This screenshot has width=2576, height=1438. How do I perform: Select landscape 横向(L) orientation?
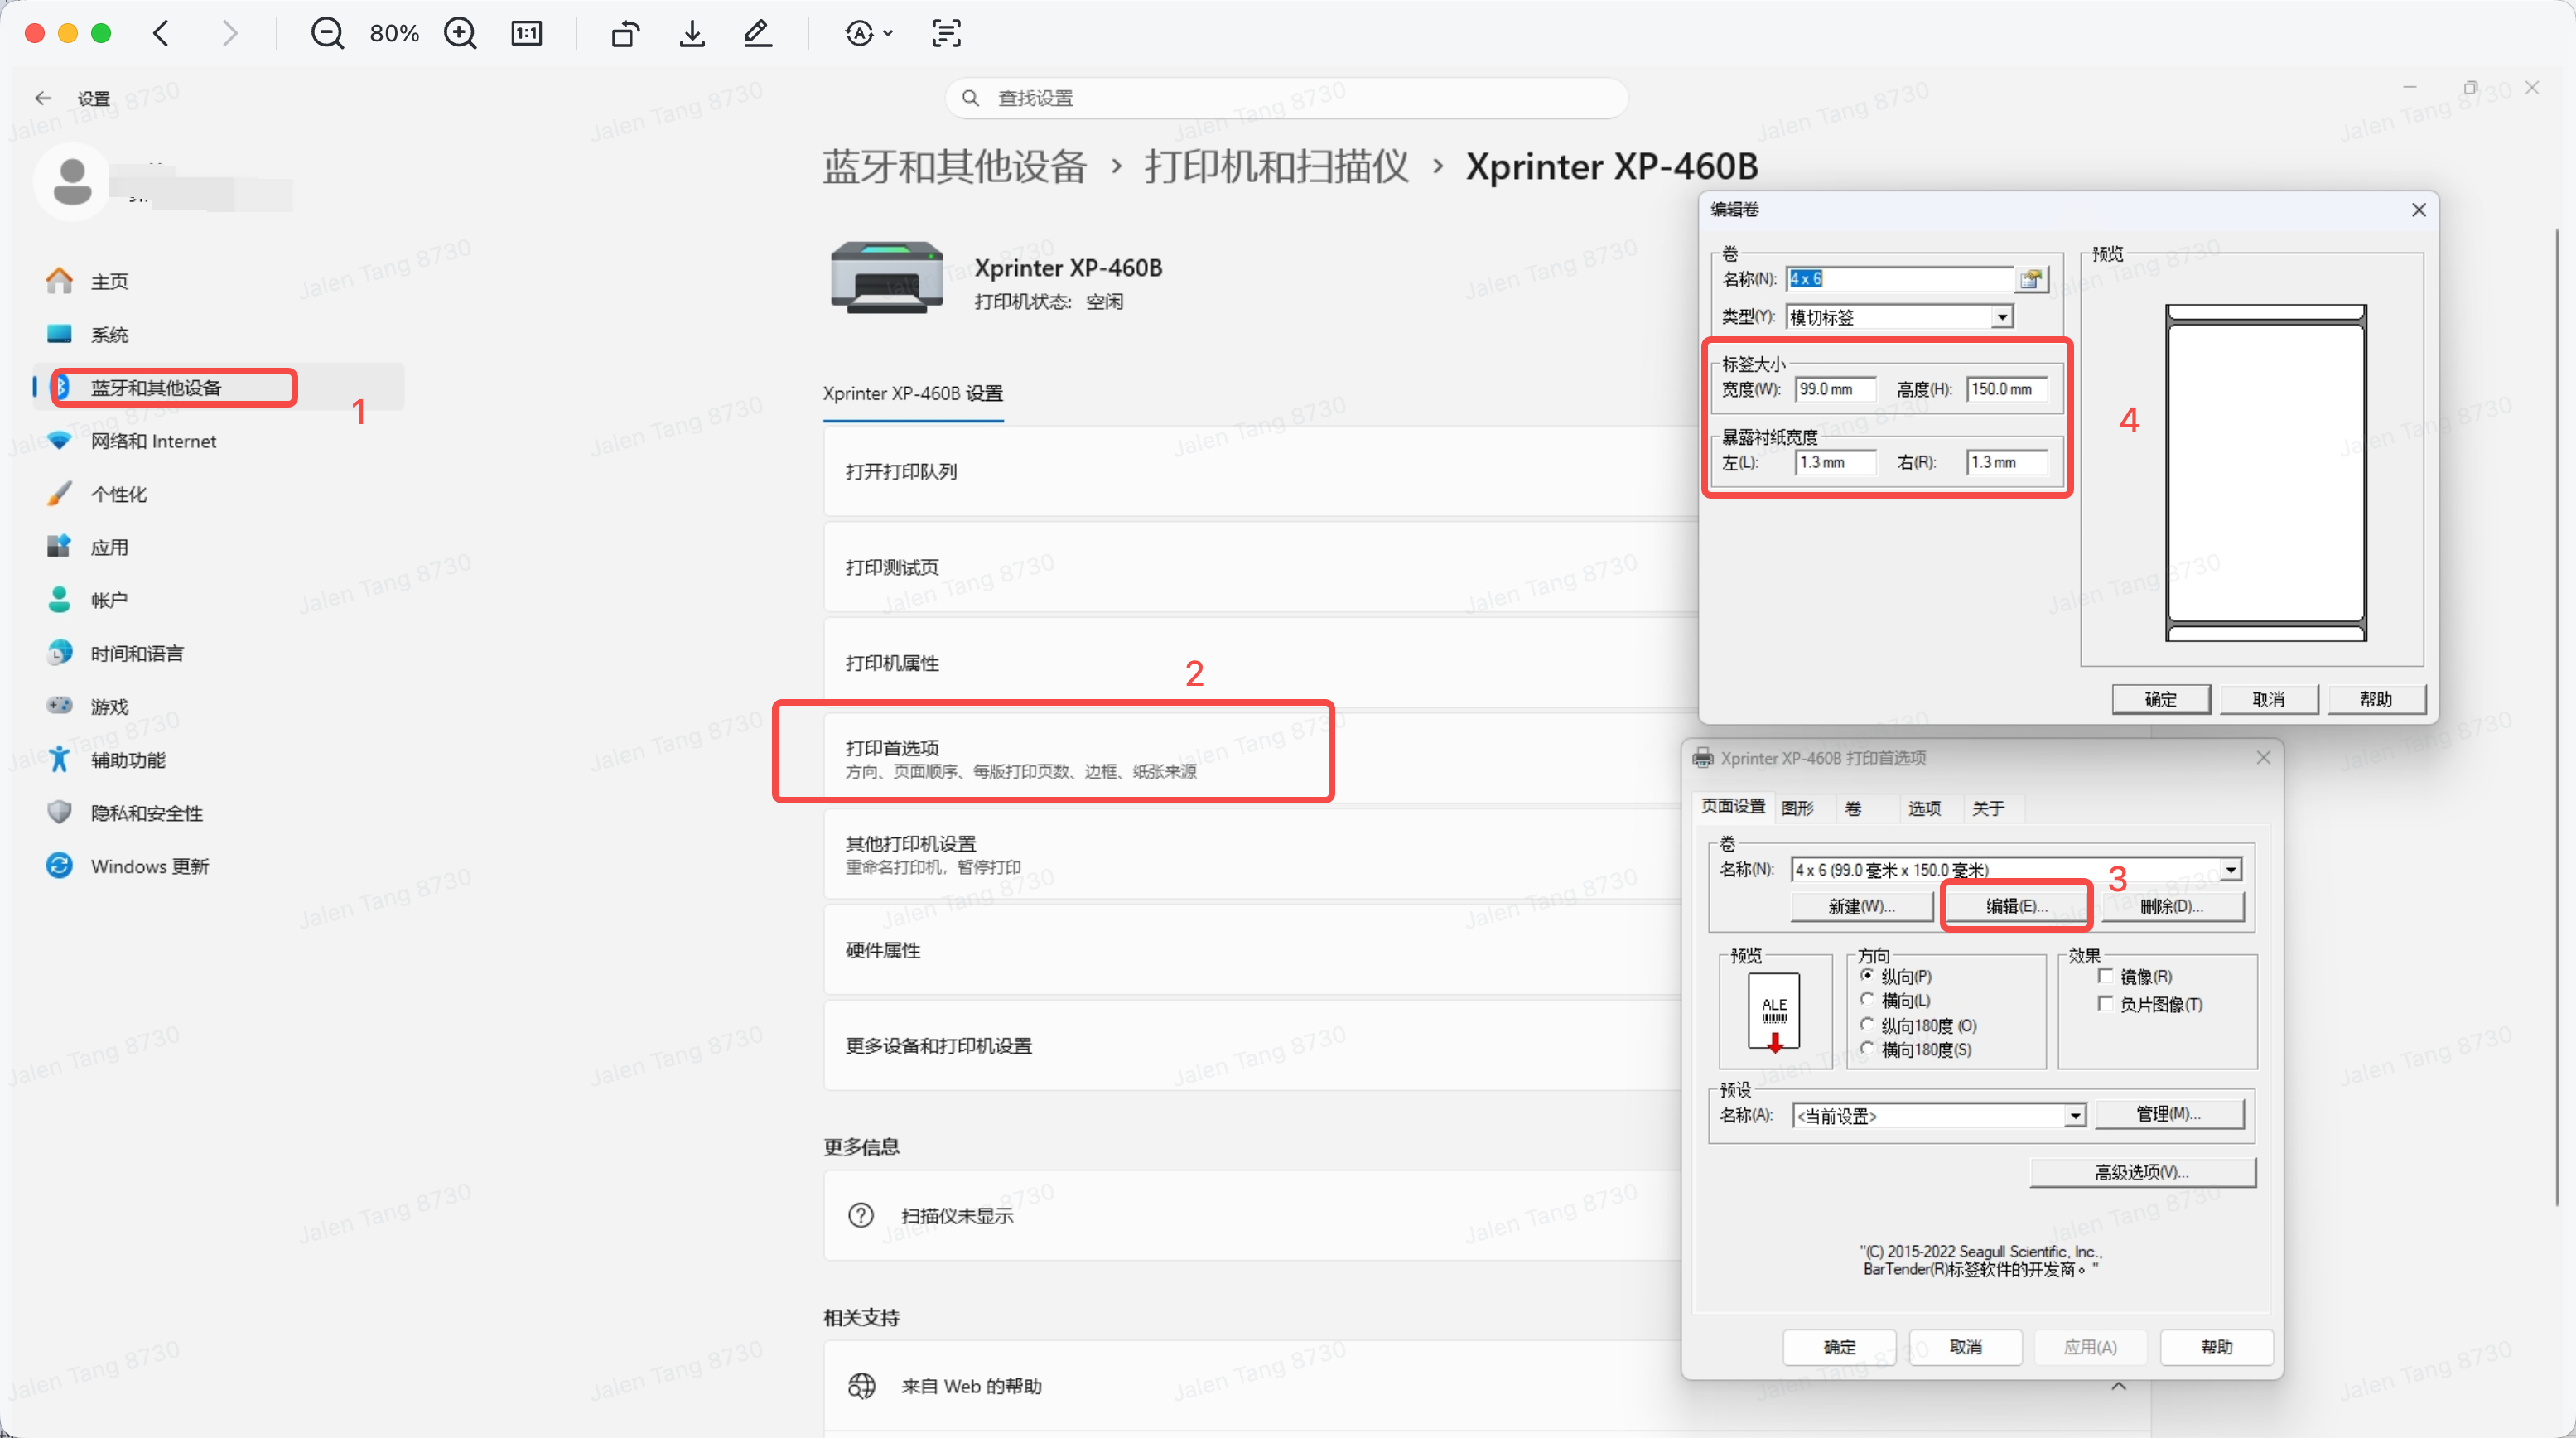click(x=1866, y=1000)
